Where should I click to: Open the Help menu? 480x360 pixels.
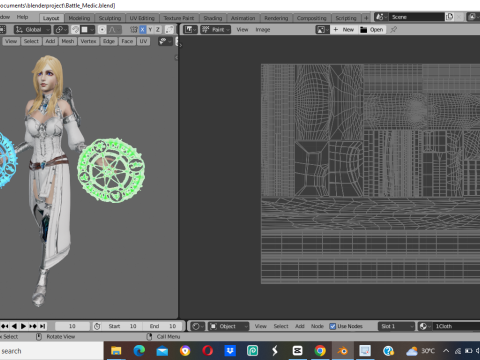point(22,17)
